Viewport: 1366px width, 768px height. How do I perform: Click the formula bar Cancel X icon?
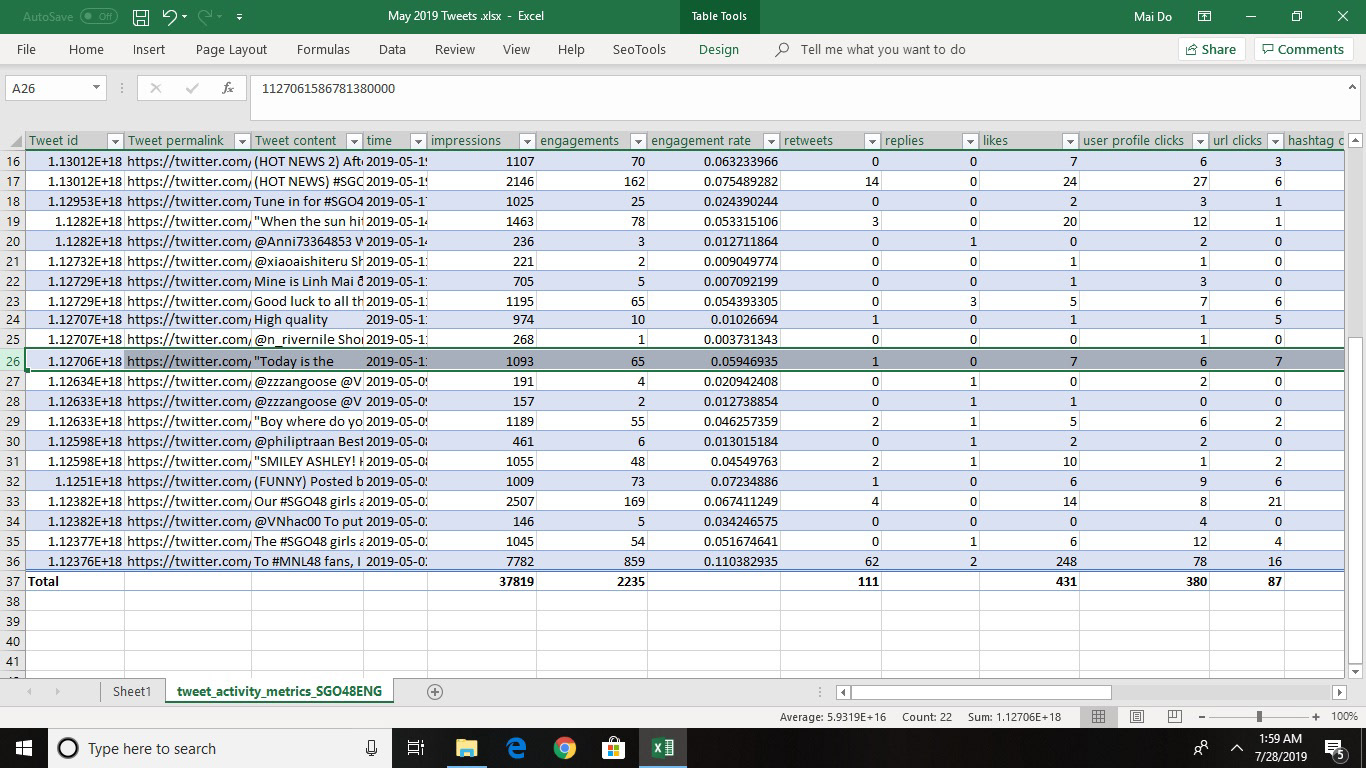coord(155,88)
